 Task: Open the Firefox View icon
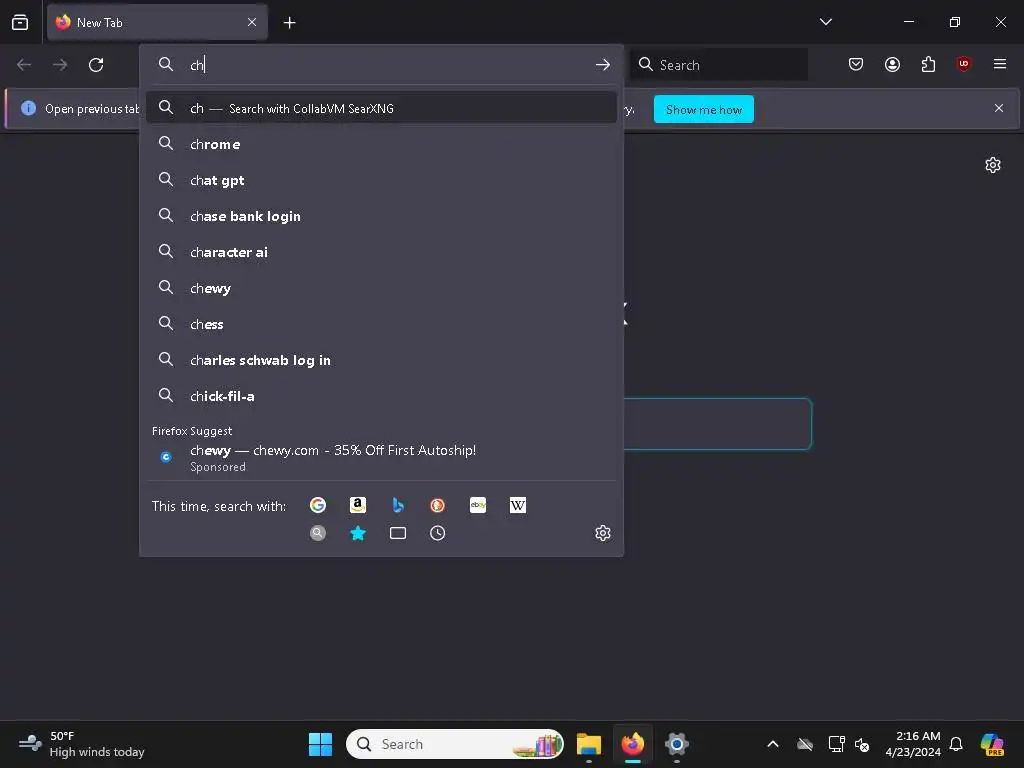point(20,22)
